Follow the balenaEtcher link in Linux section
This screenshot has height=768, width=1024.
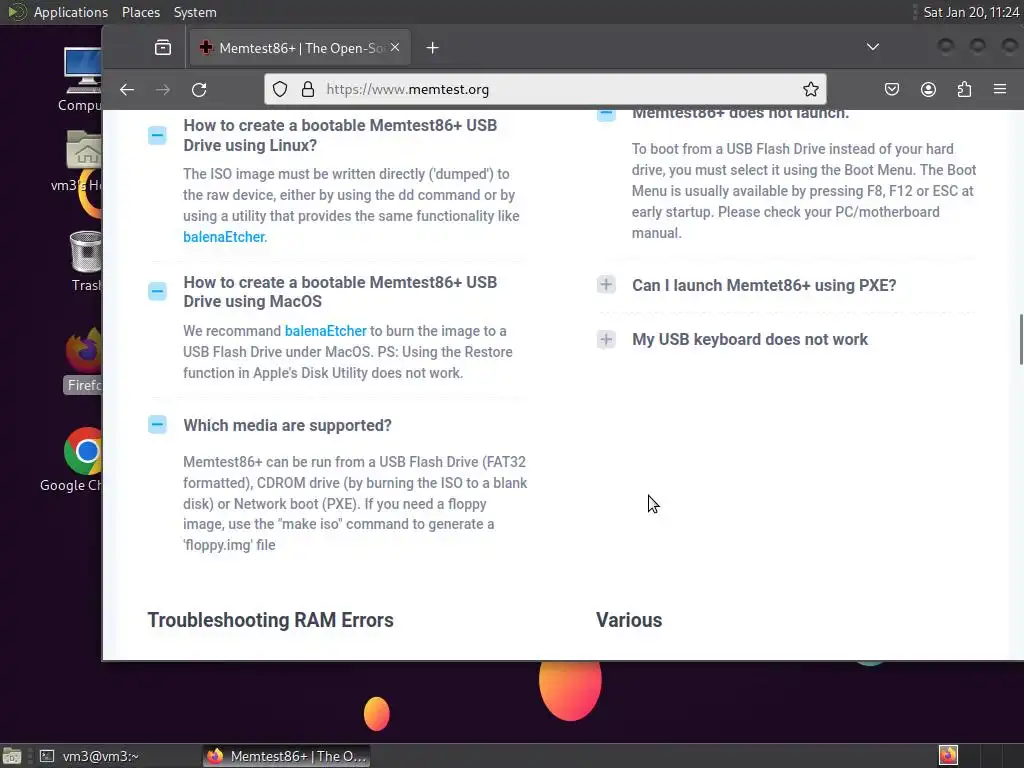click(x=224, y=236)
